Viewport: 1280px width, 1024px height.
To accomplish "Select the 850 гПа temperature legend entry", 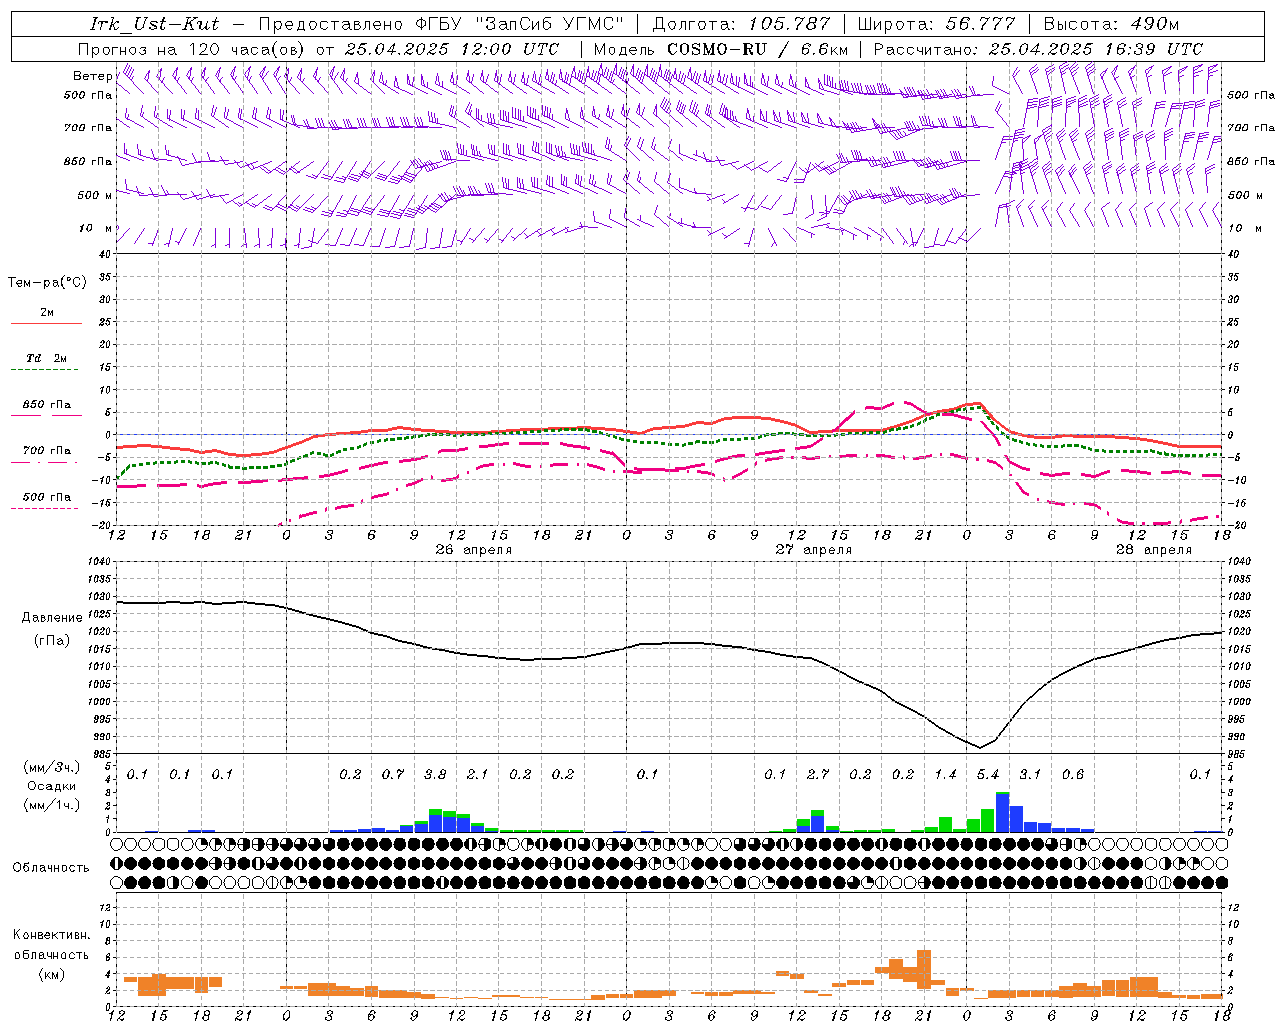I will [46, 405].
